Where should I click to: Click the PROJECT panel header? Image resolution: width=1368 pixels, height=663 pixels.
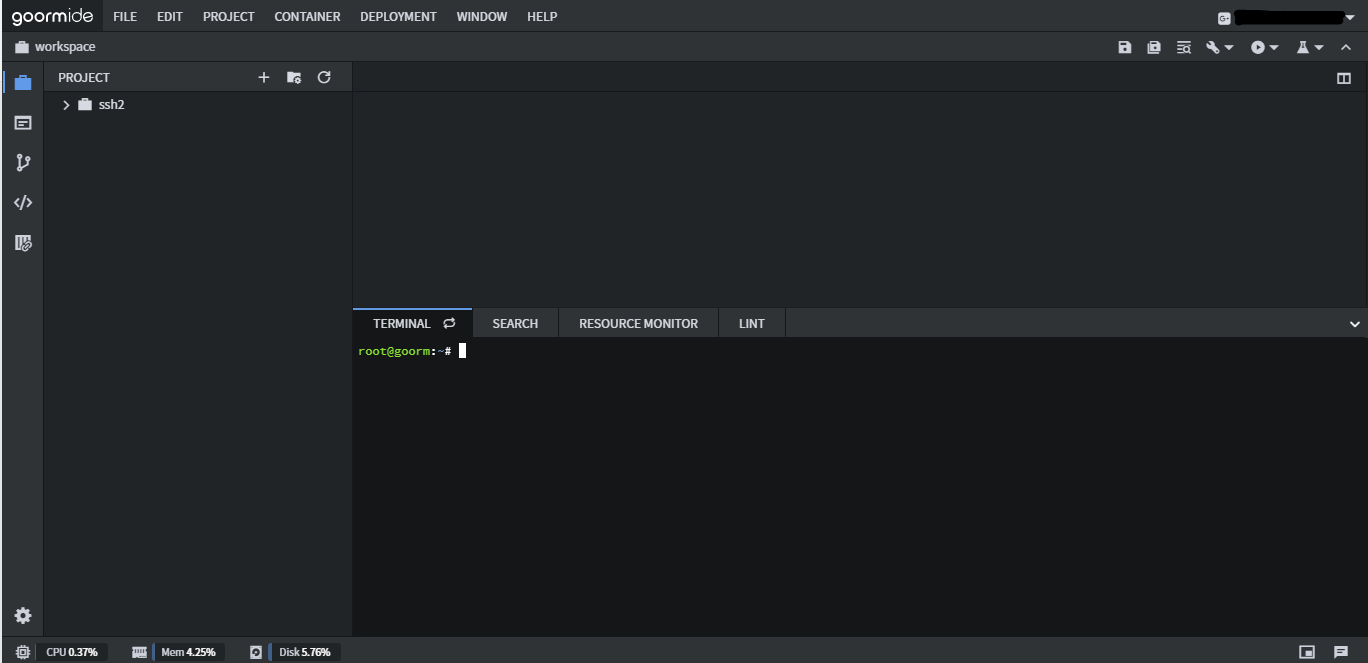click(x=84, y=77)
